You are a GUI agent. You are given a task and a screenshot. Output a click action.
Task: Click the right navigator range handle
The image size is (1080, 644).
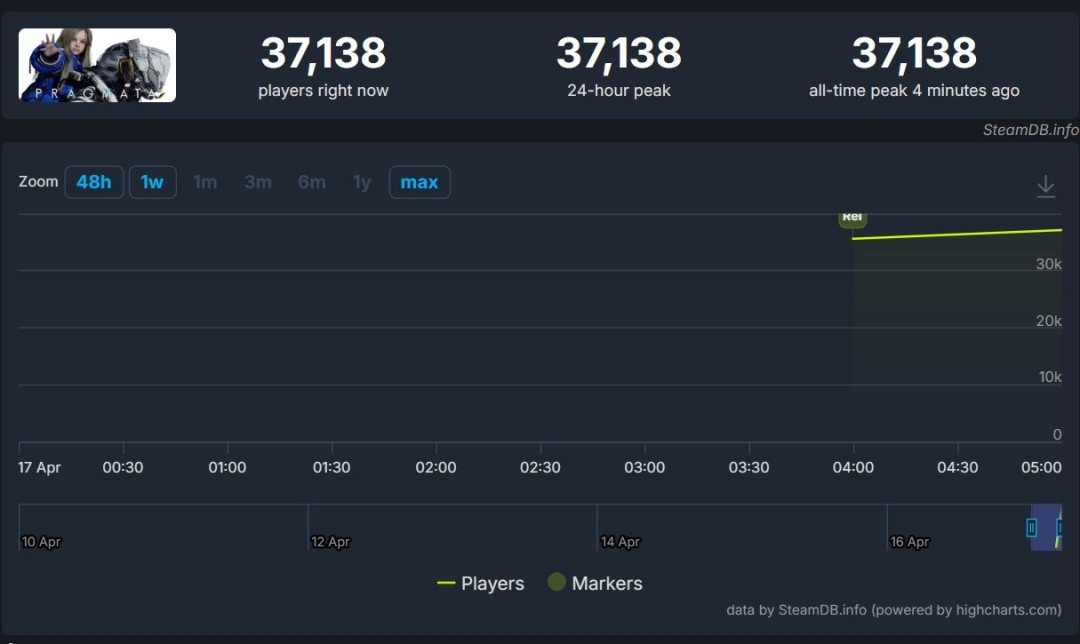click(1060, 527)
